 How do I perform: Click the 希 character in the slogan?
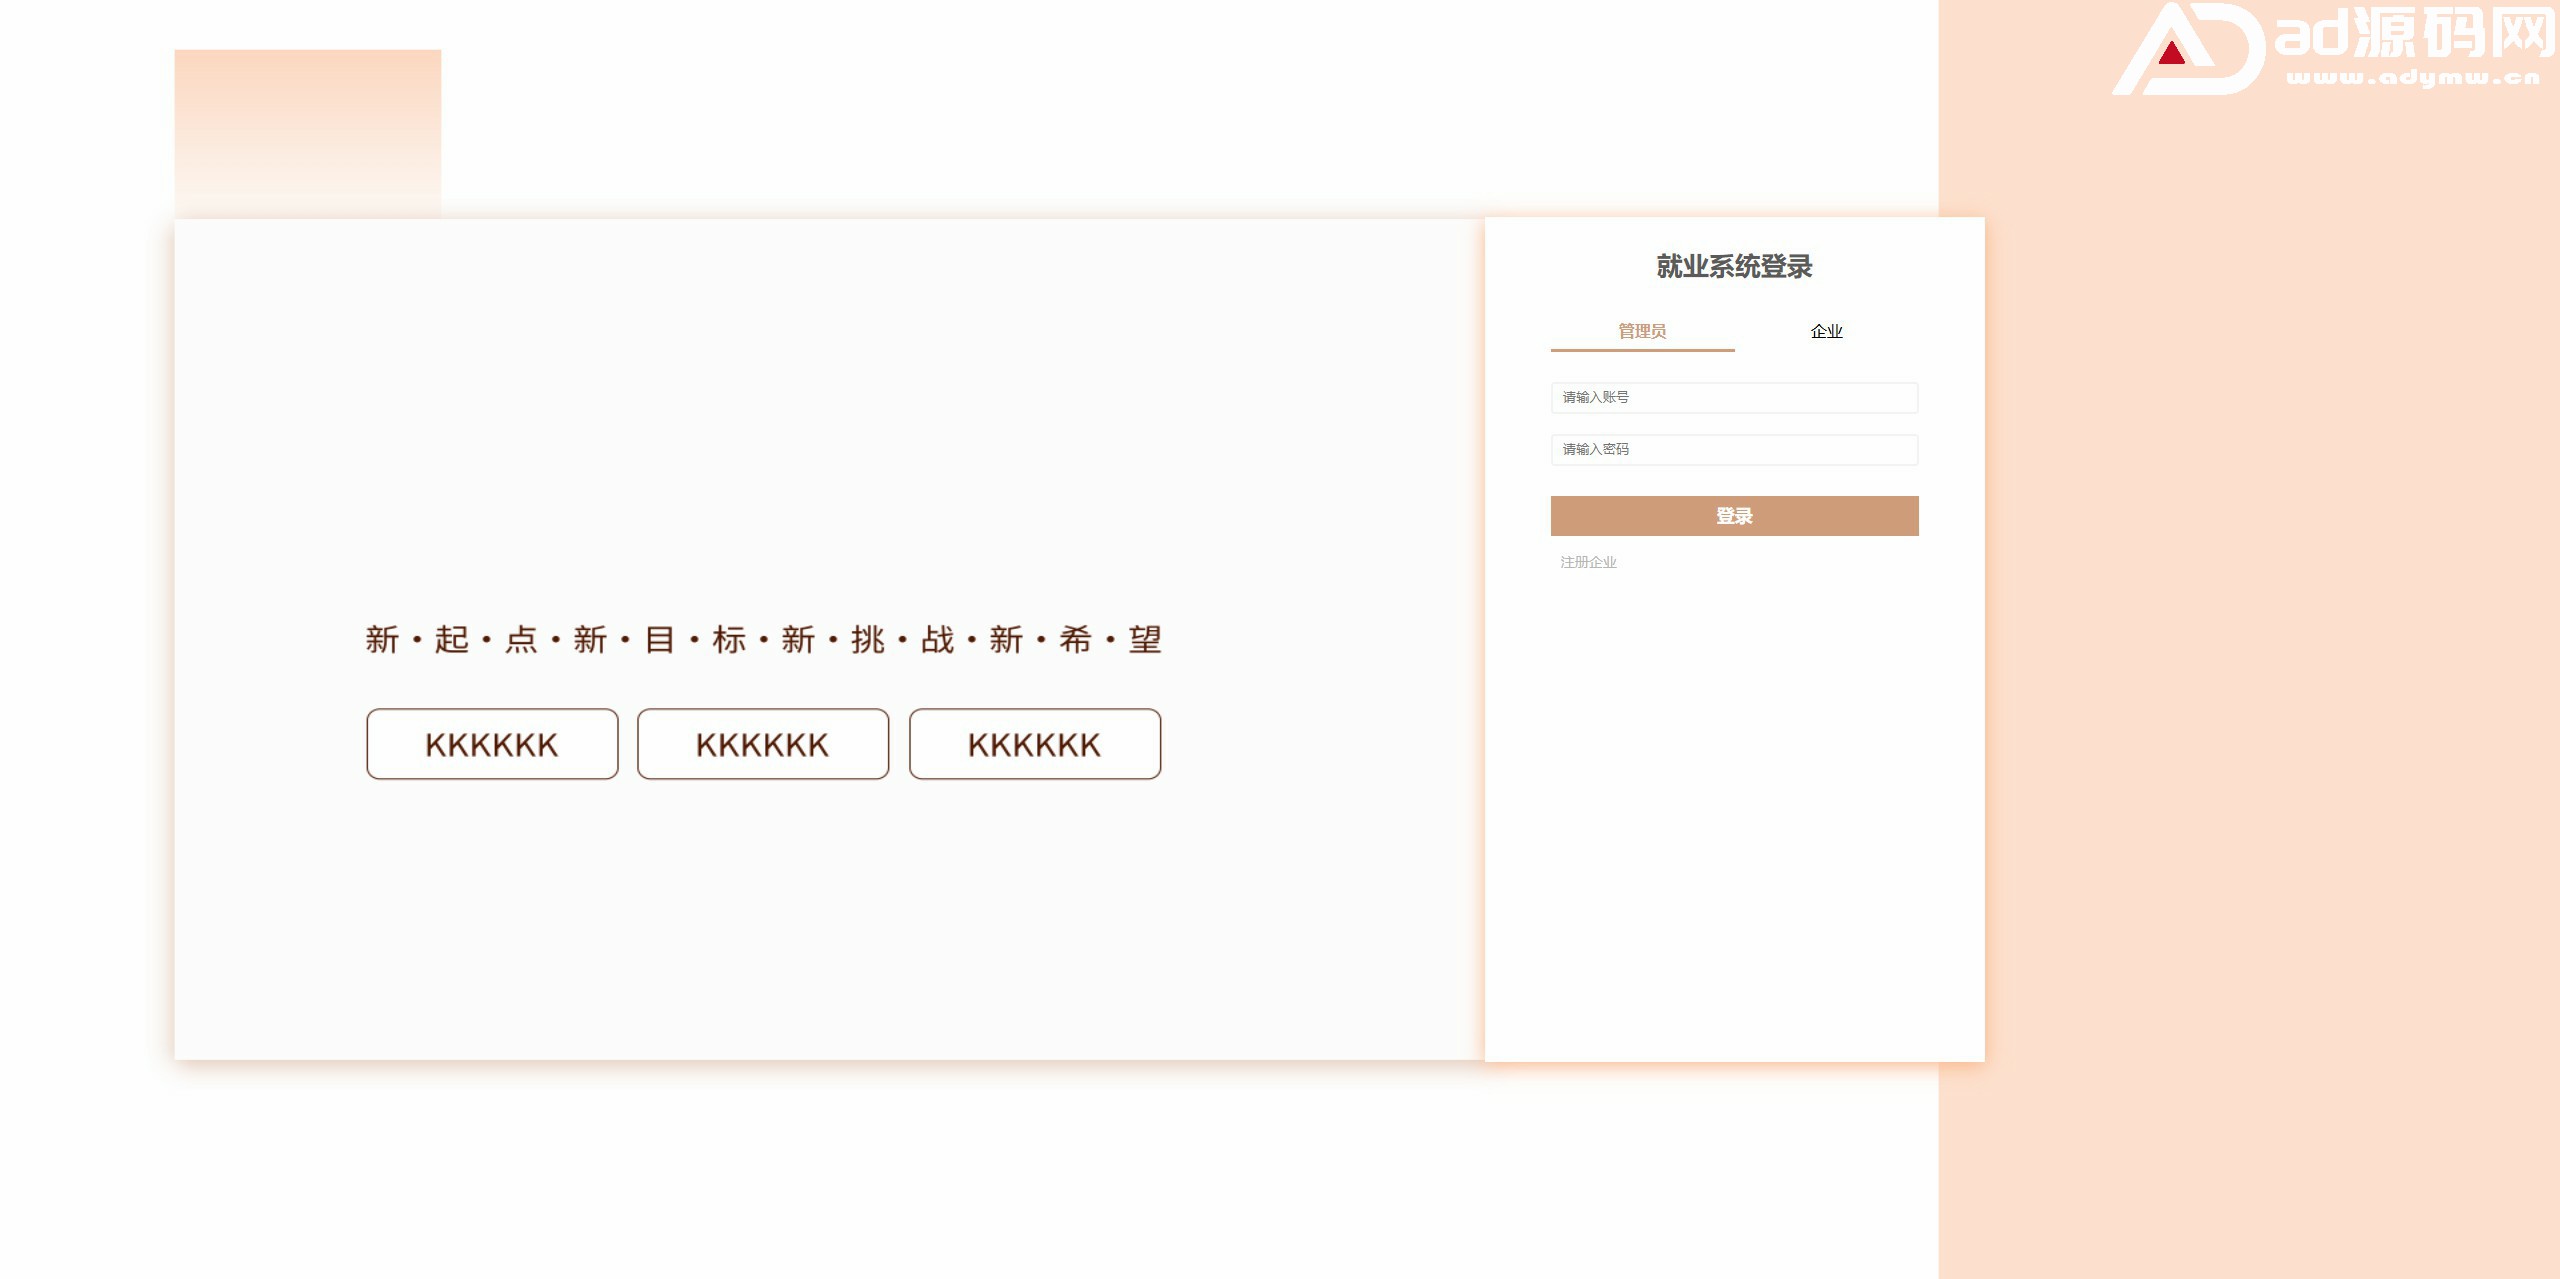[1075, 639]
